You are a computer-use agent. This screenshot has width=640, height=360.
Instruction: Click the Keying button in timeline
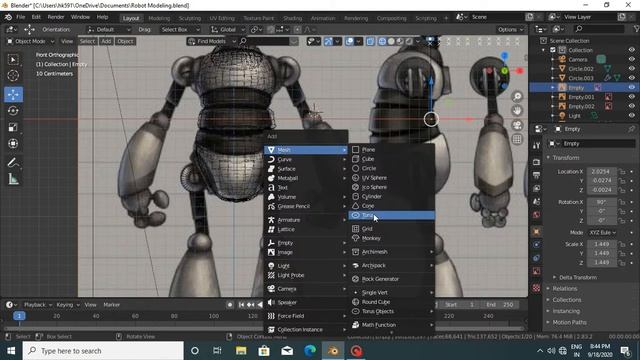(67, 305)
